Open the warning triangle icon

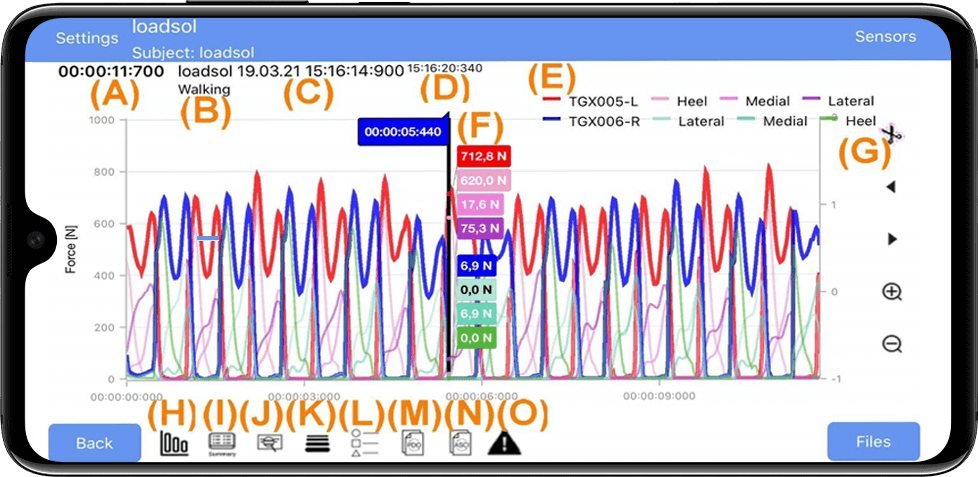pos(505,443)
